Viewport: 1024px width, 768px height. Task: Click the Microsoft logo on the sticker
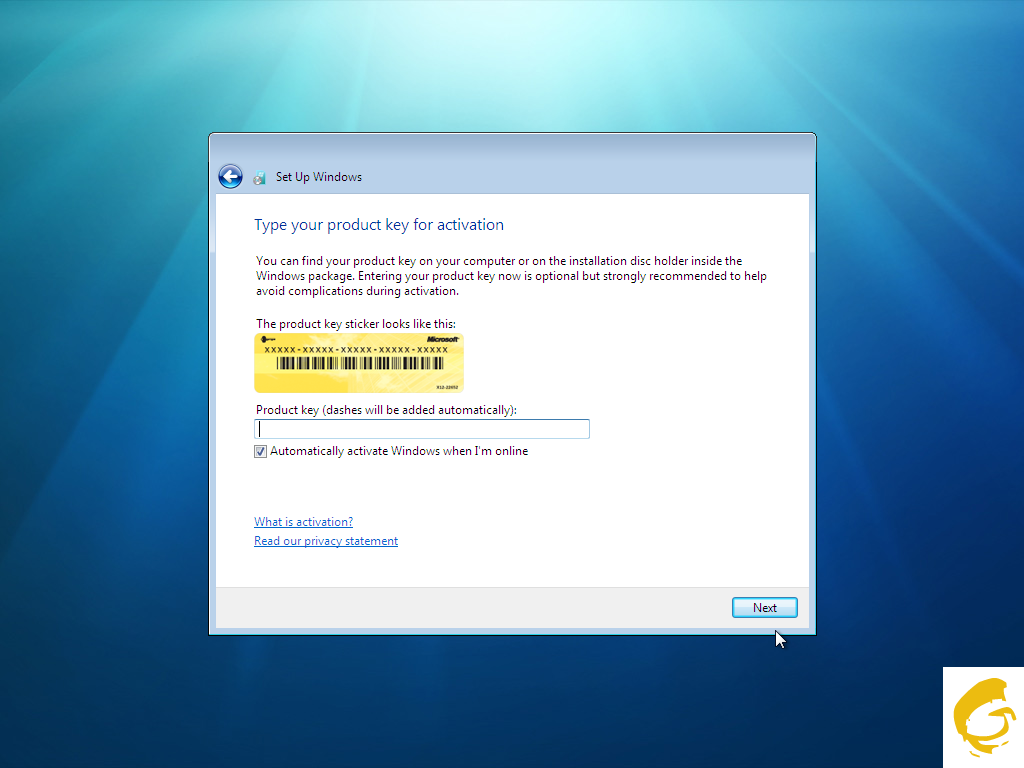click(441, 340)
